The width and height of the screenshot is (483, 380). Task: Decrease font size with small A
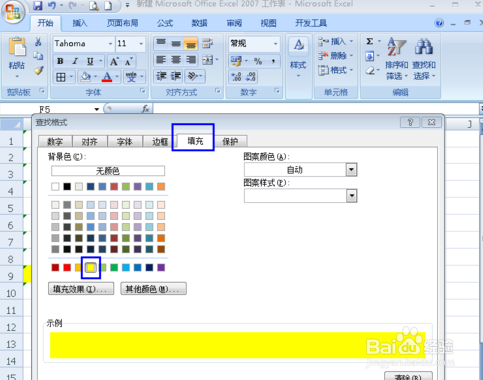[129, 61]
